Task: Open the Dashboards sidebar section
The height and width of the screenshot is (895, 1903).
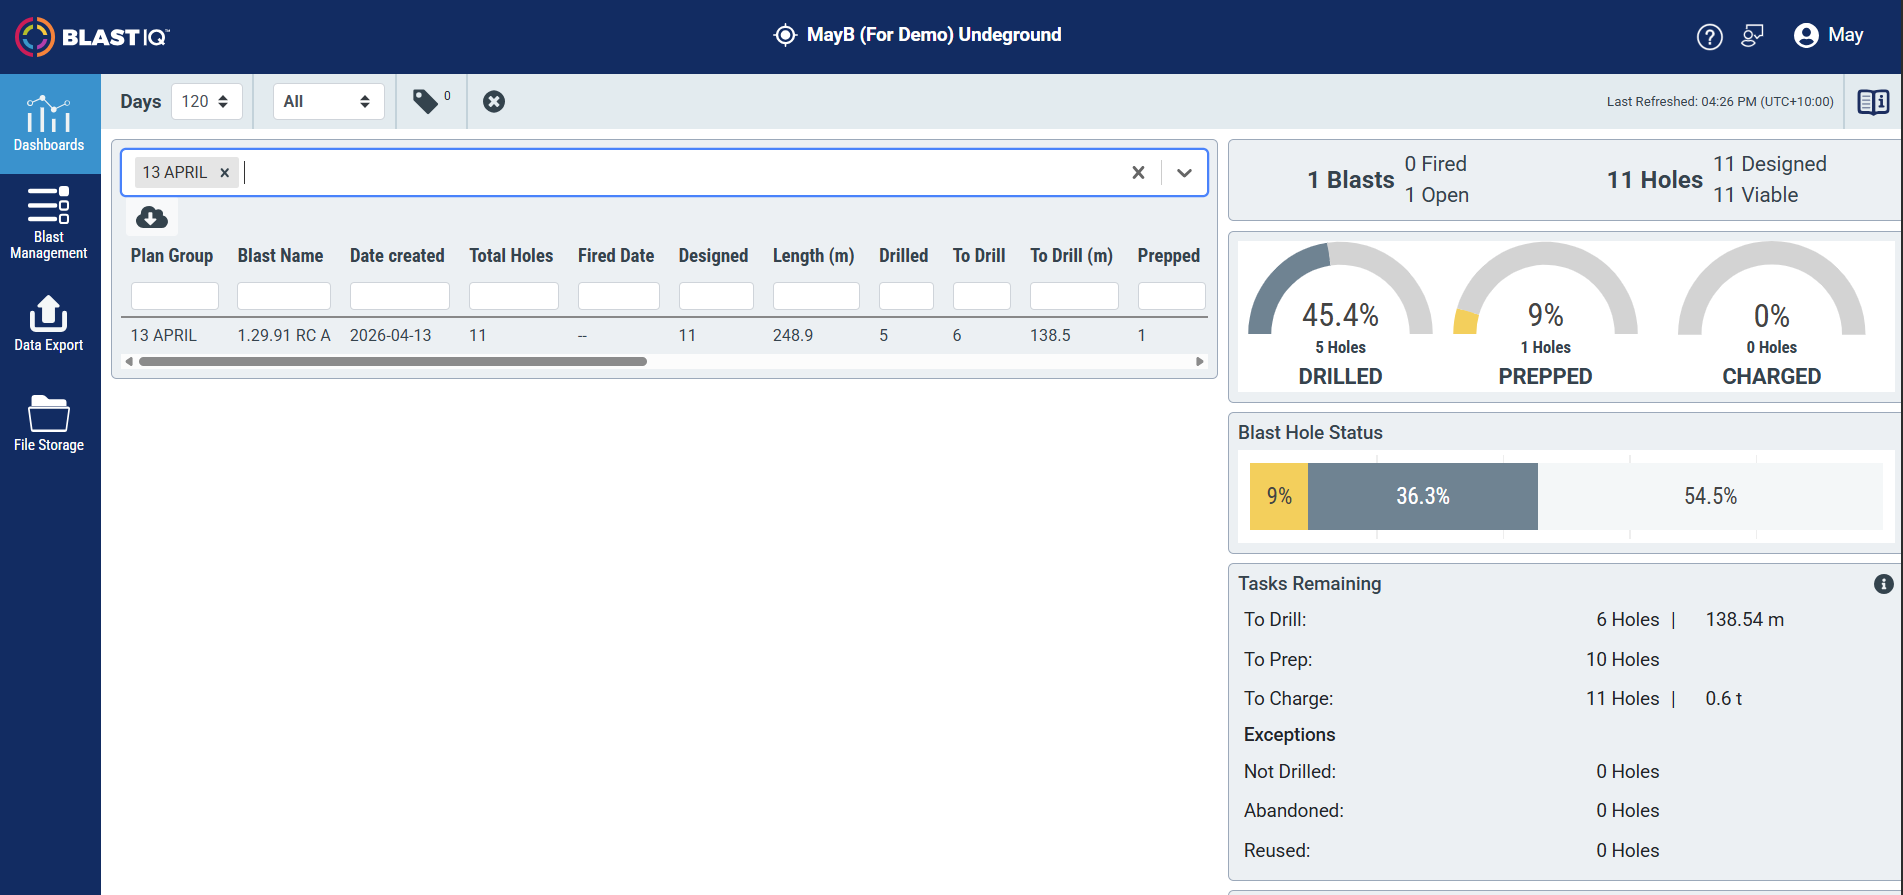Action: (x=49, y=123)
